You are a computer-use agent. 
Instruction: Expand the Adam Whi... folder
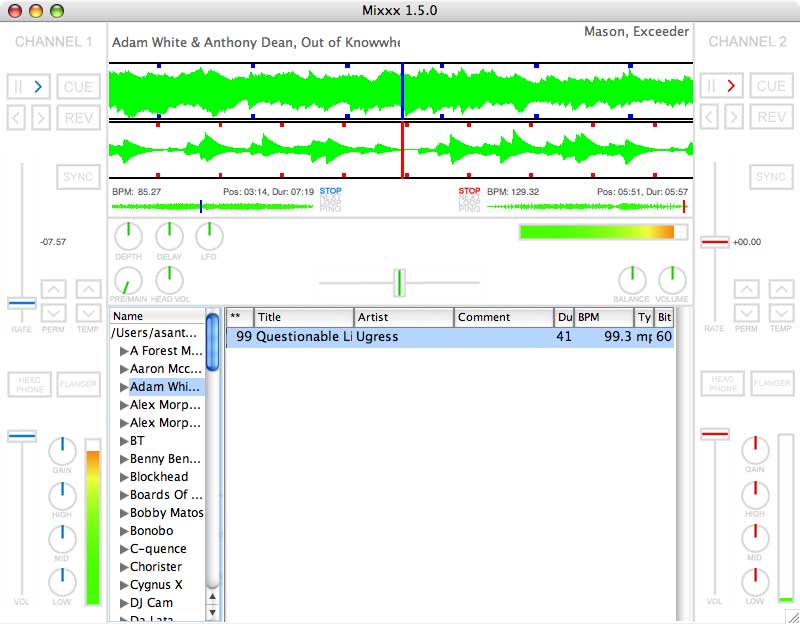click(x=123, y=387)
